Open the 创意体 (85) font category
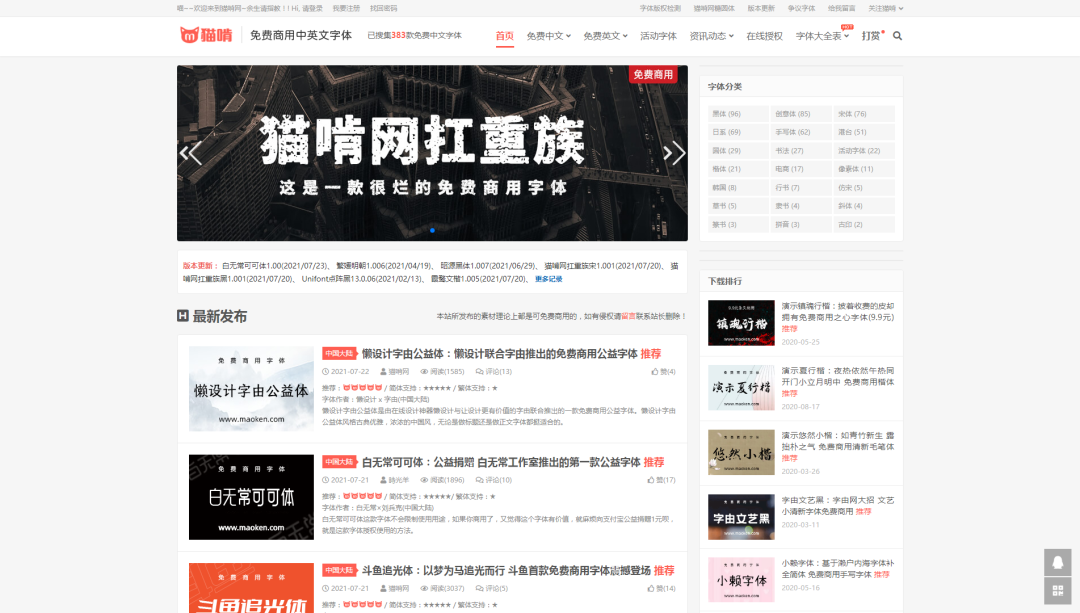The width and height of the screenshot is (1080, 613). coord(801,114)
